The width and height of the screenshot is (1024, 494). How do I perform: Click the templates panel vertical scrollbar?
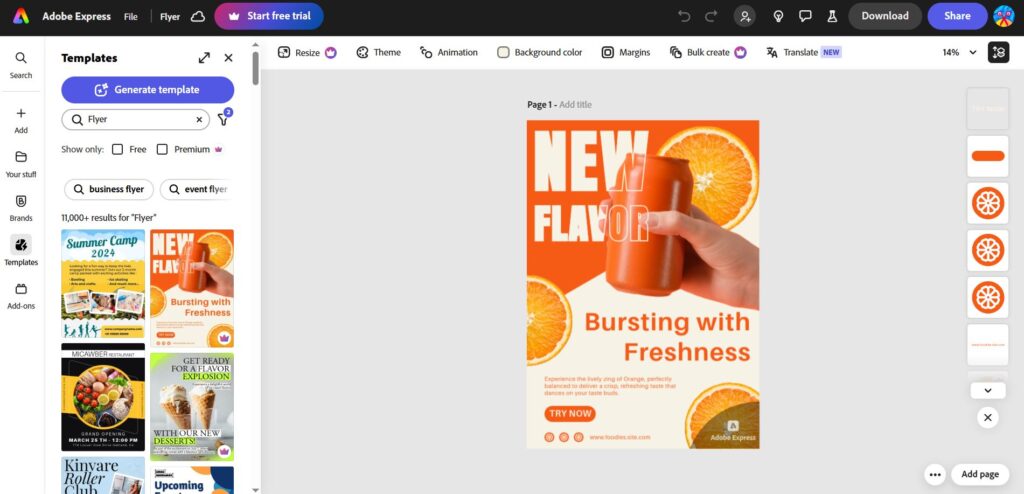pos(255,68)
